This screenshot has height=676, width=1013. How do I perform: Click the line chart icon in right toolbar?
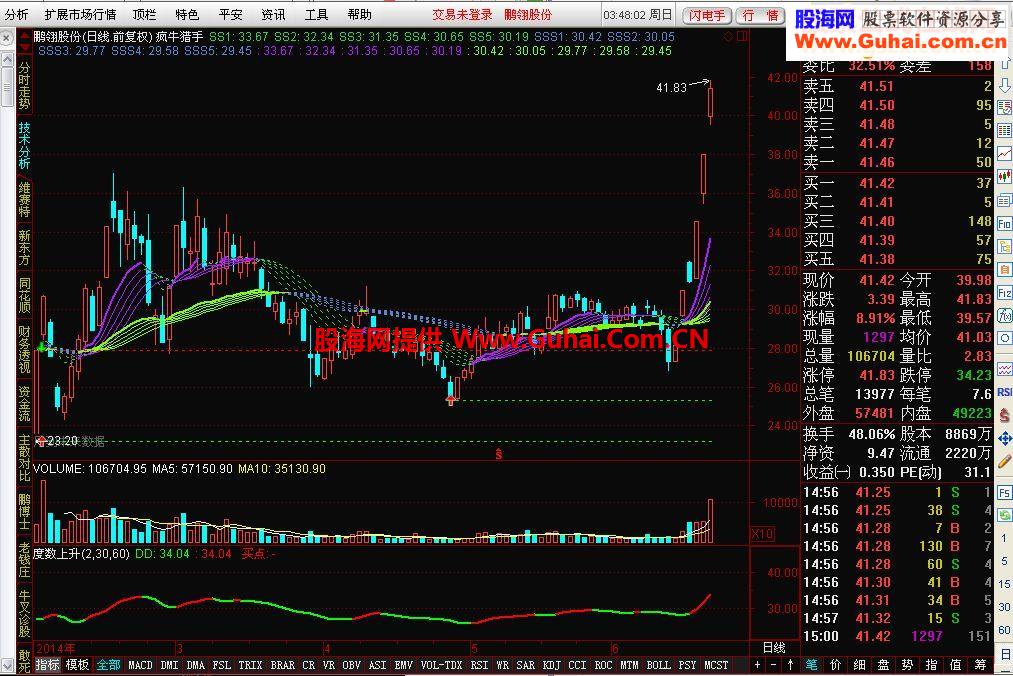point(1005,154)
